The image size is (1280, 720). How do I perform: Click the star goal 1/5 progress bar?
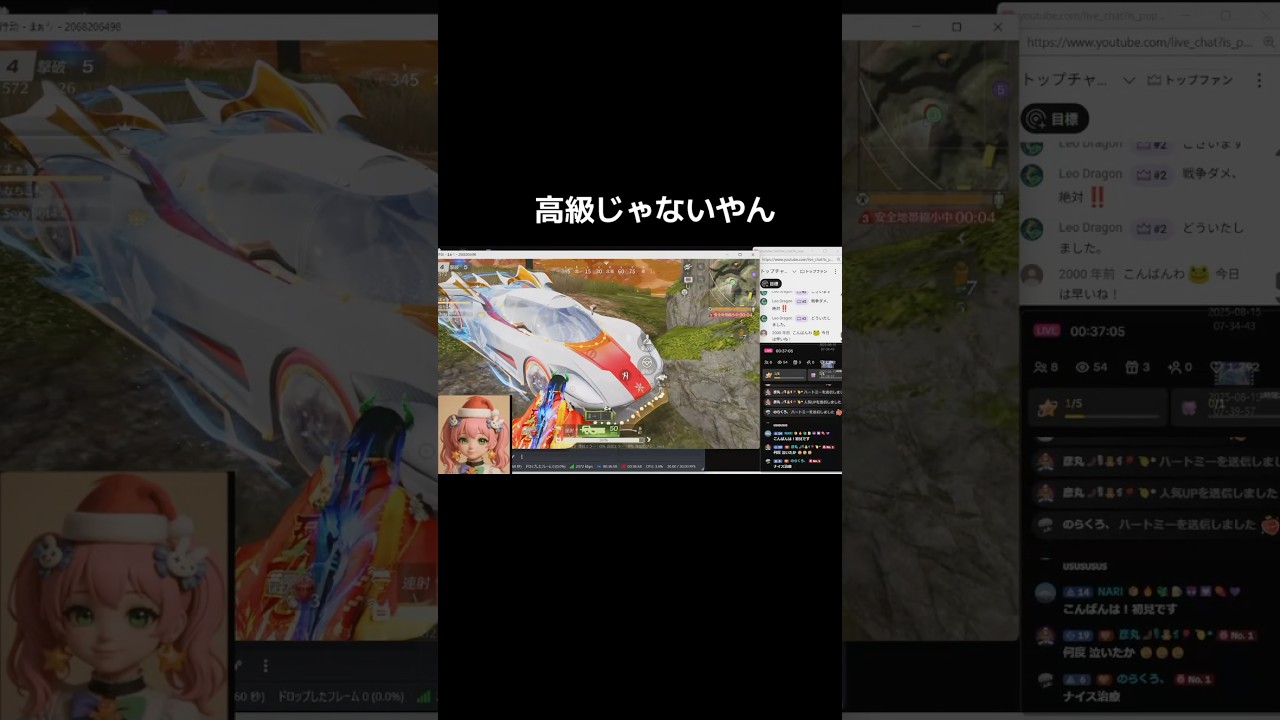pyautogui.click(x=1098, y=408)
